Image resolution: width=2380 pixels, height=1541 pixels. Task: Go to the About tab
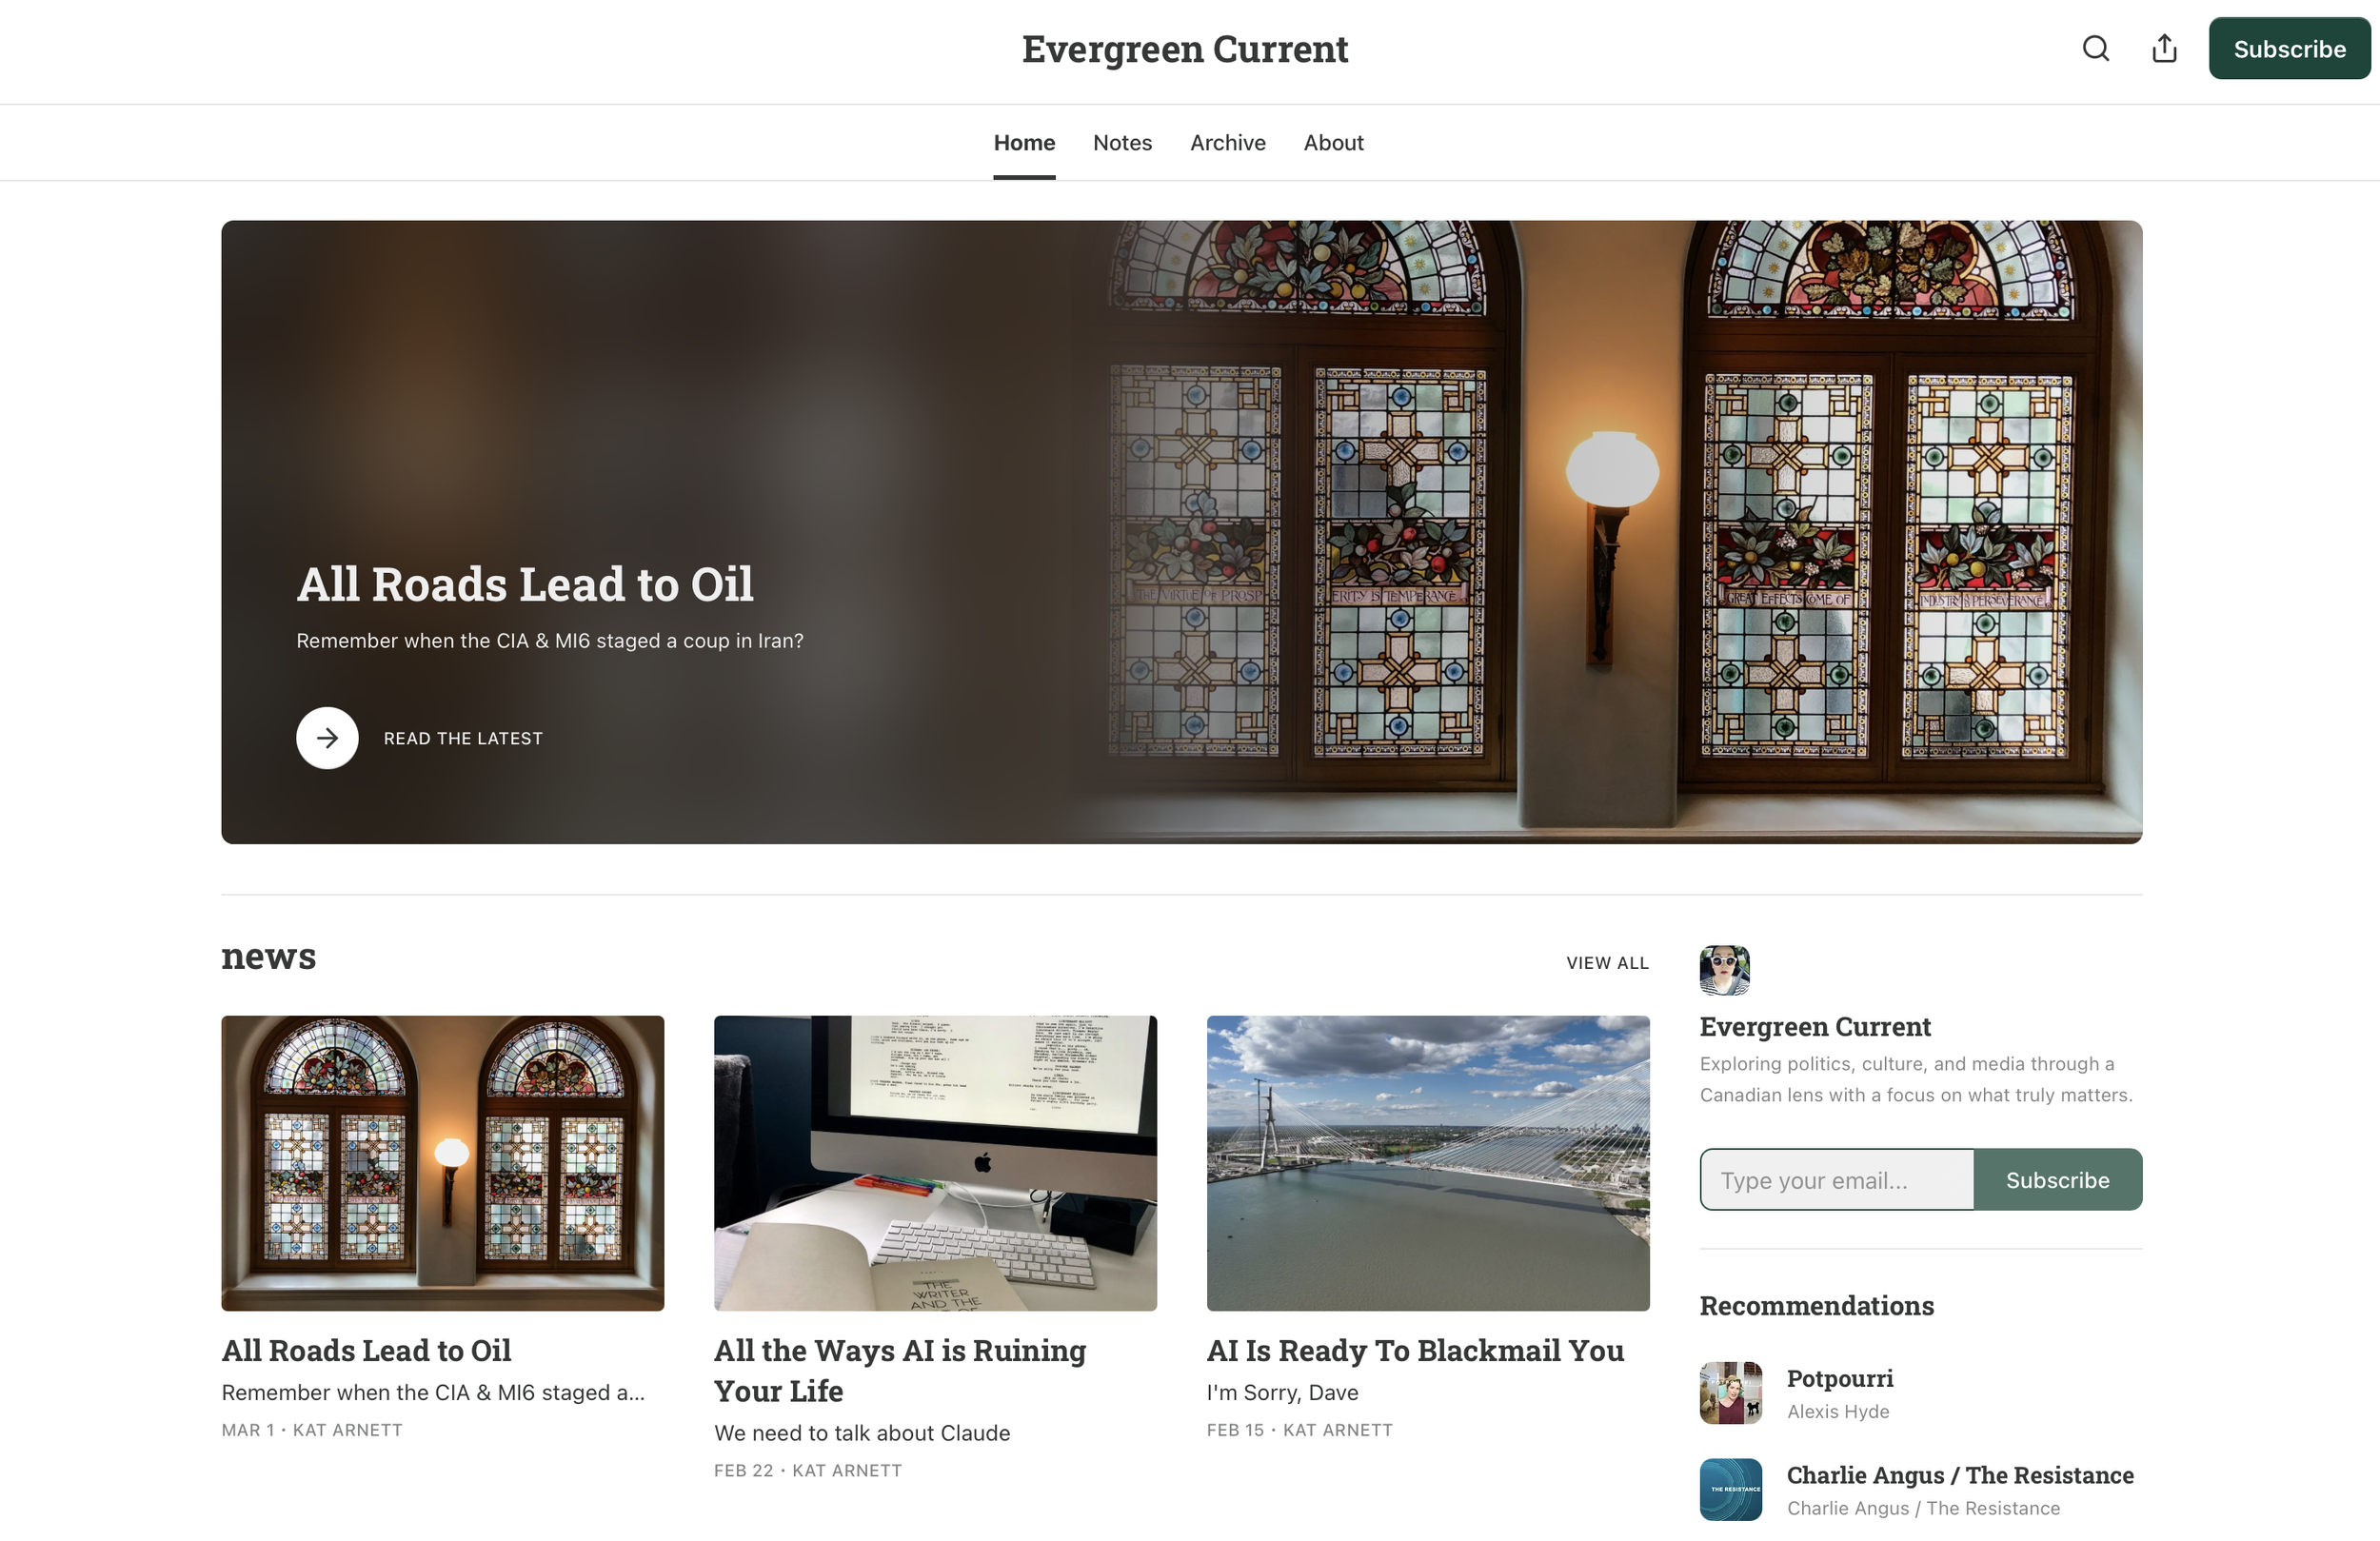point(1333,142)
